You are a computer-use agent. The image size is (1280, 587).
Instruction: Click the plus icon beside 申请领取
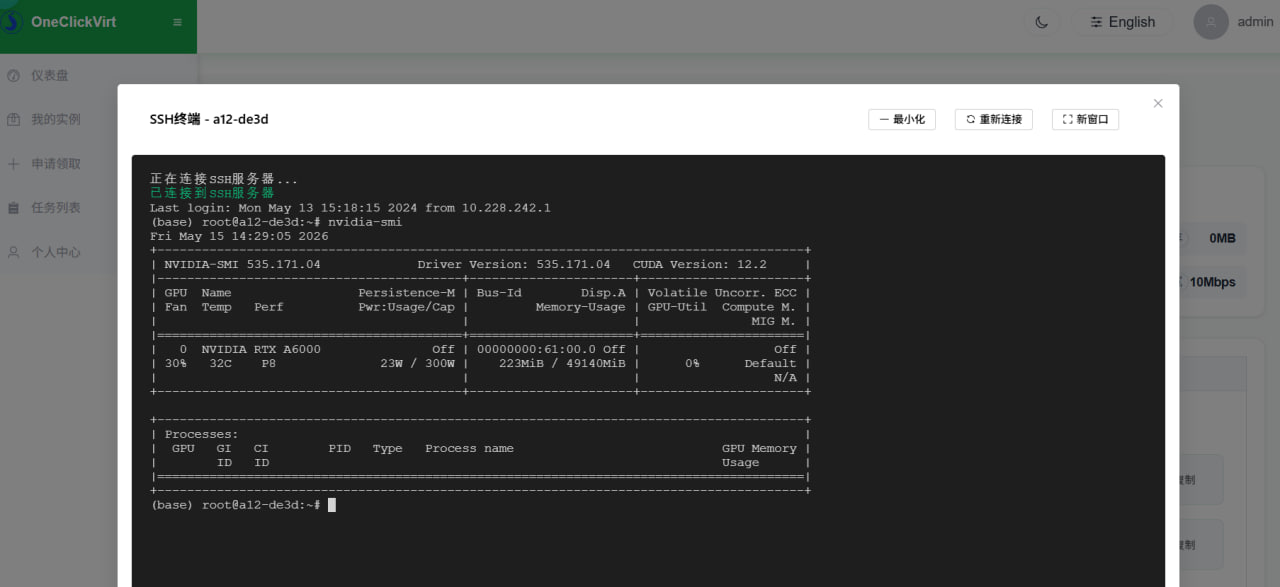tap(13, 164)
